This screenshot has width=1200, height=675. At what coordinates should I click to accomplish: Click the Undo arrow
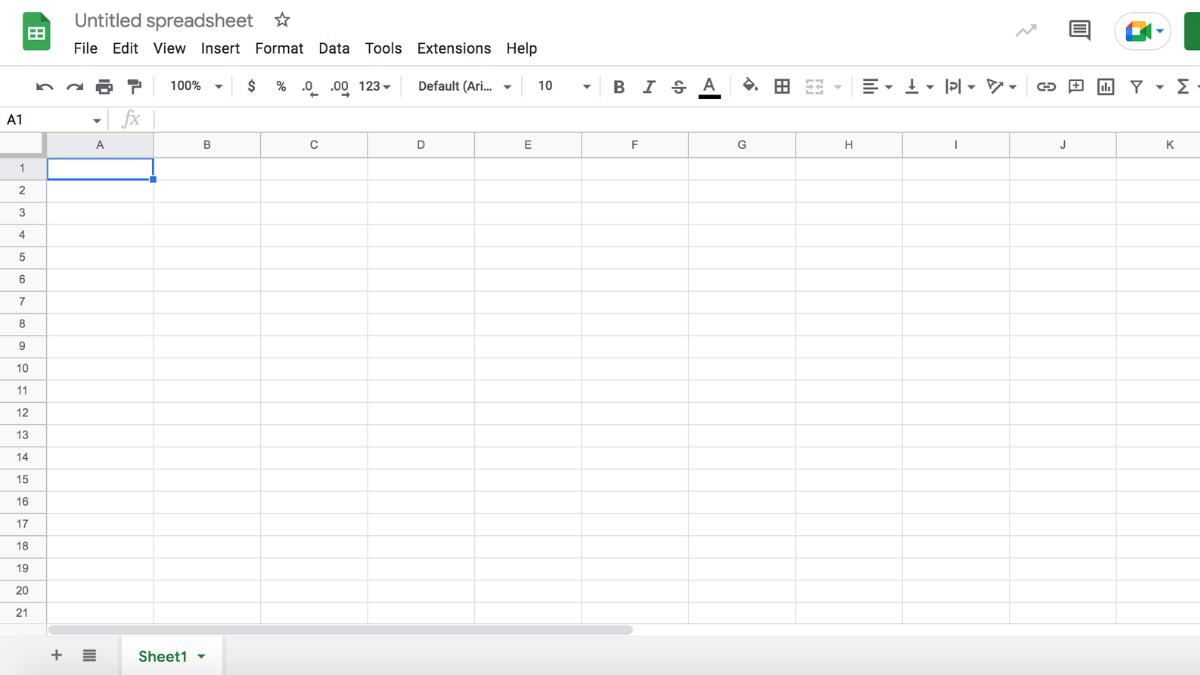coord(44,86)
